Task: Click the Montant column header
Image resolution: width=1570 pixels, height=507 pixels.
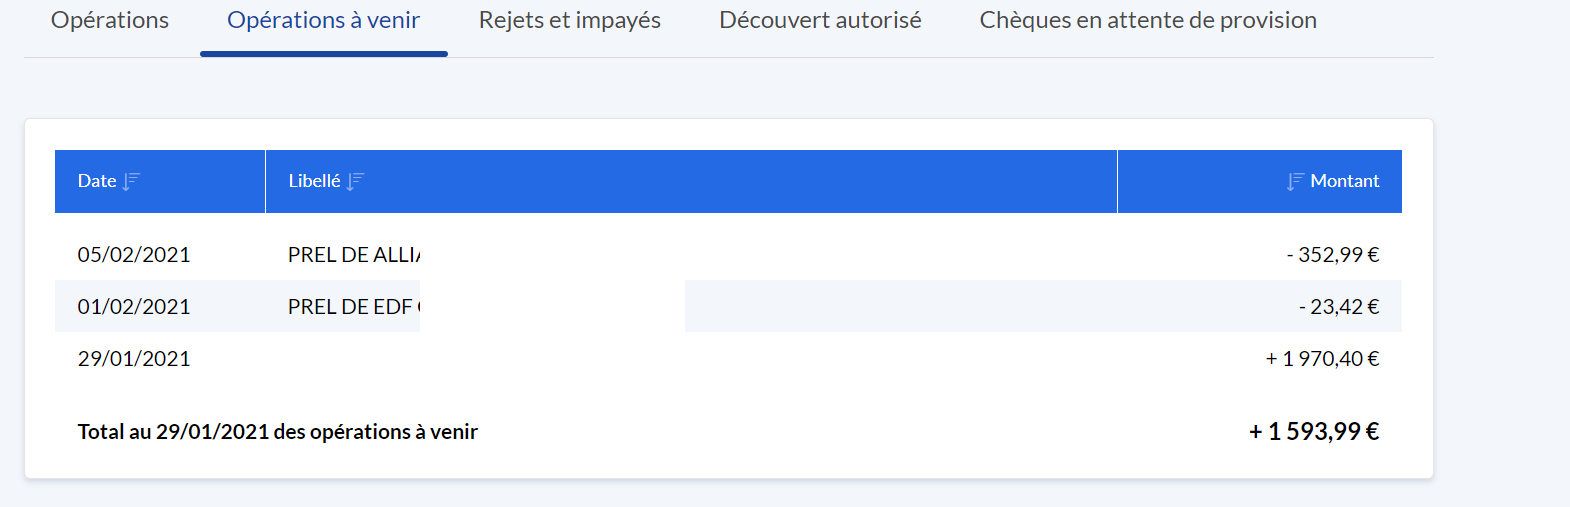Action: [1260, 181]
